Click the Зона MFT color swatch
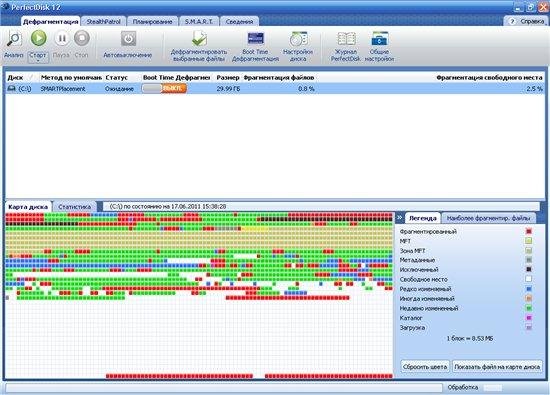The height and width of the screenshot is (395, 550). click(x=529, y=250)
